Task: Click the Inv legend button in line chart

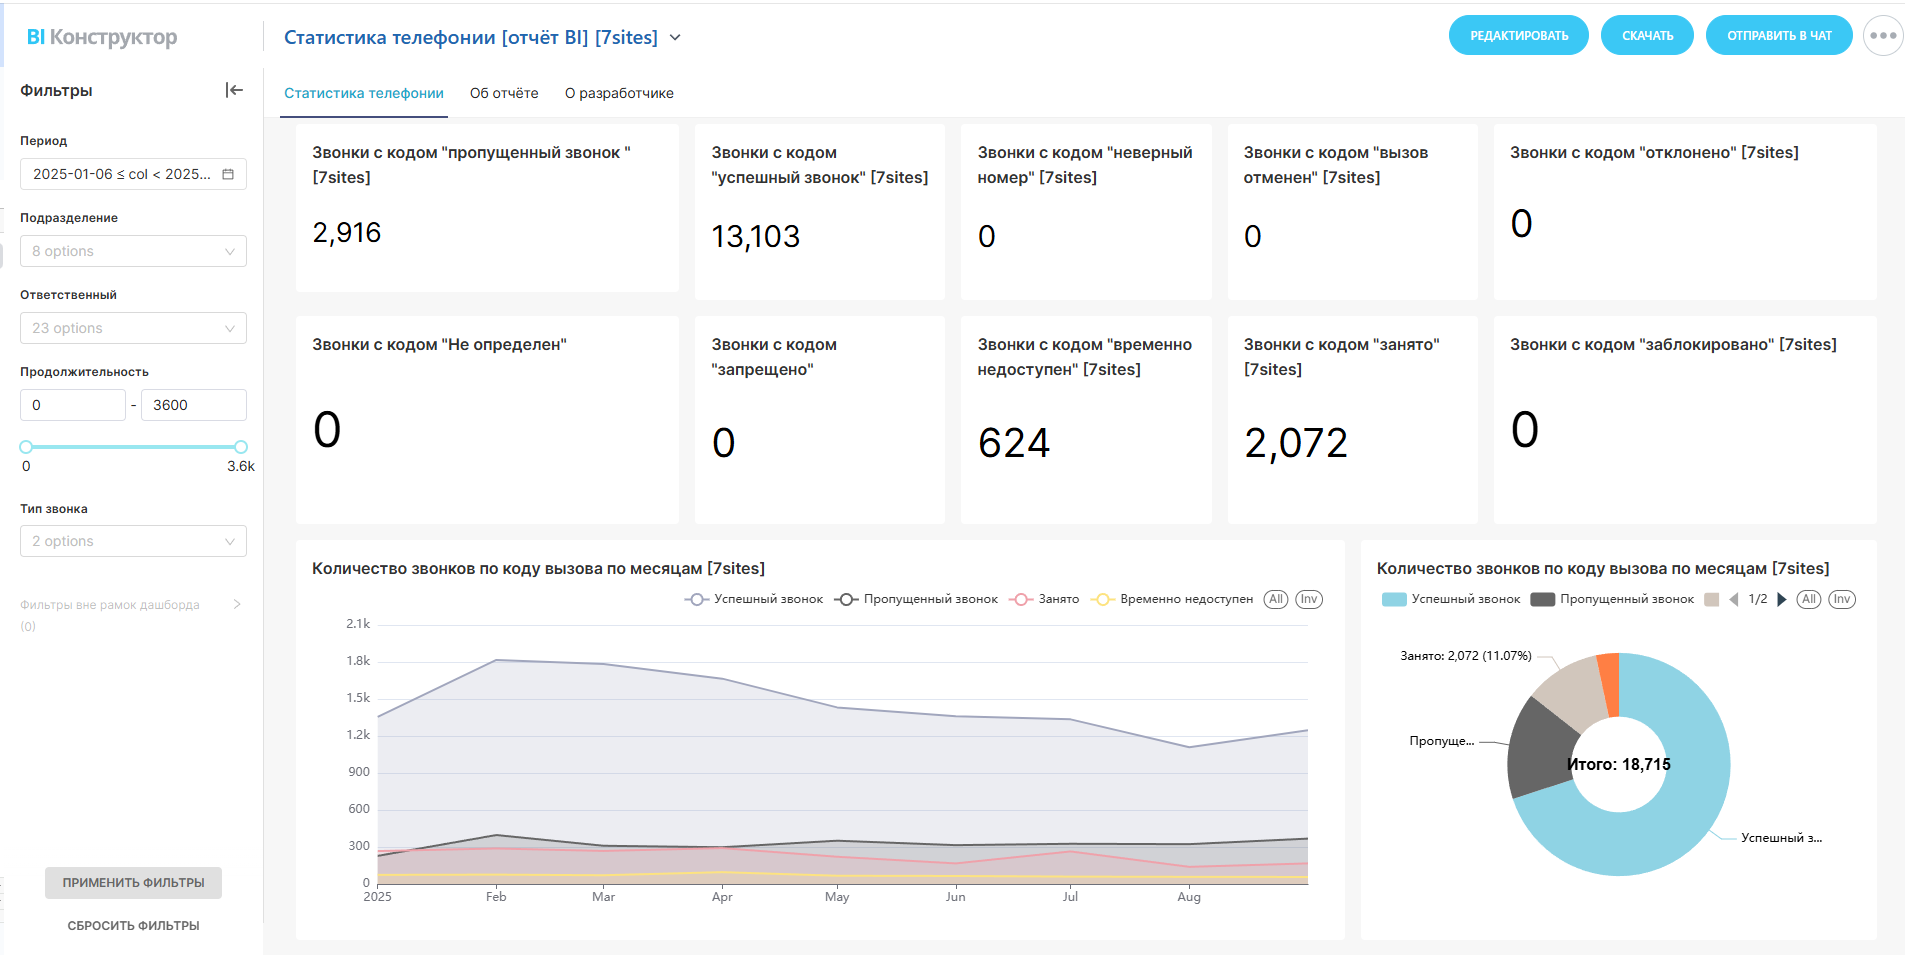Action: (1308, 599)
